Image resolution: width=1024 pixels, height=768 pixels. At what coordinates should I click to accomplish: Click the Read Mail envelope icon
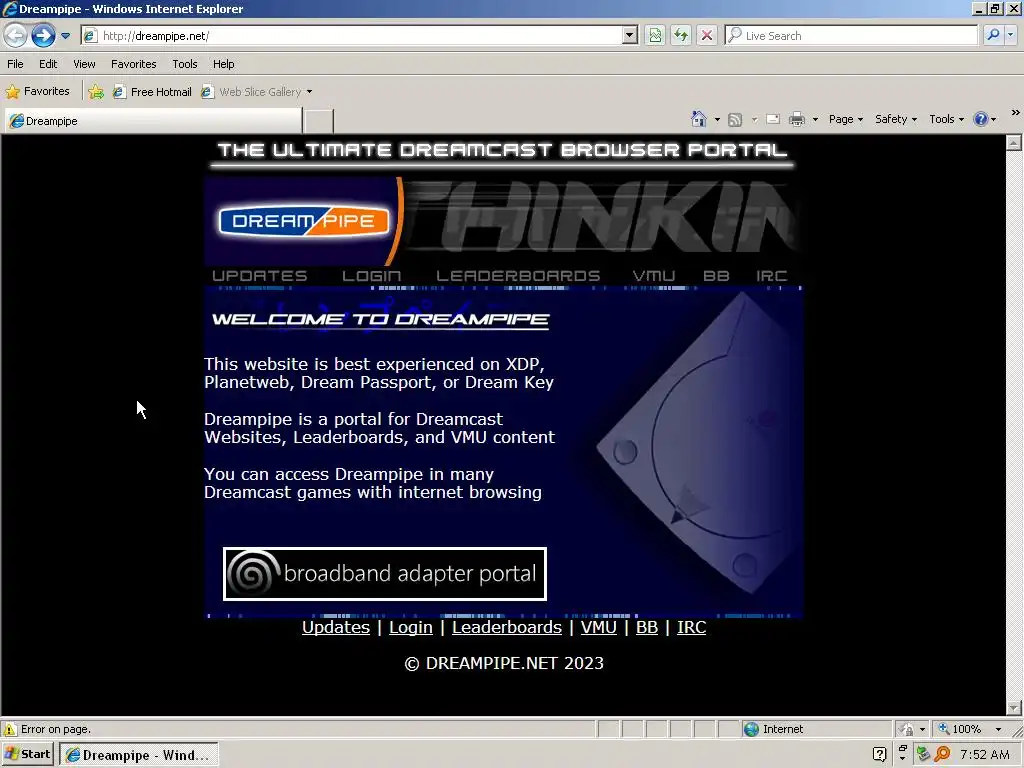click(773, 119)
